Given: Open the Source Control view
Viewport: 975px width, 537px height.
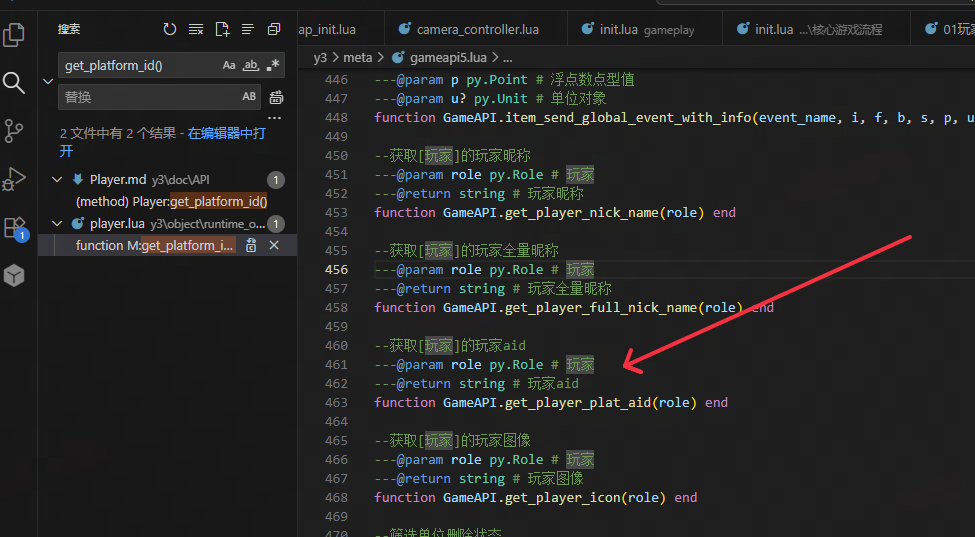Looking at the screenshot, I should tap(14, 130).
